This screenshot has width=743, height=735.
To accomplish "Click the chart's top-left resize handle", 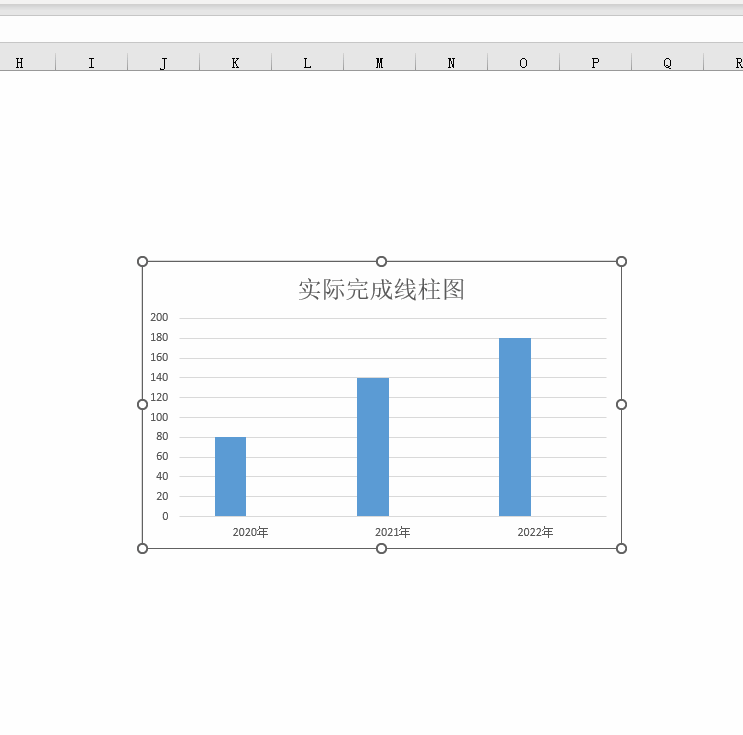I will [142, 262].
